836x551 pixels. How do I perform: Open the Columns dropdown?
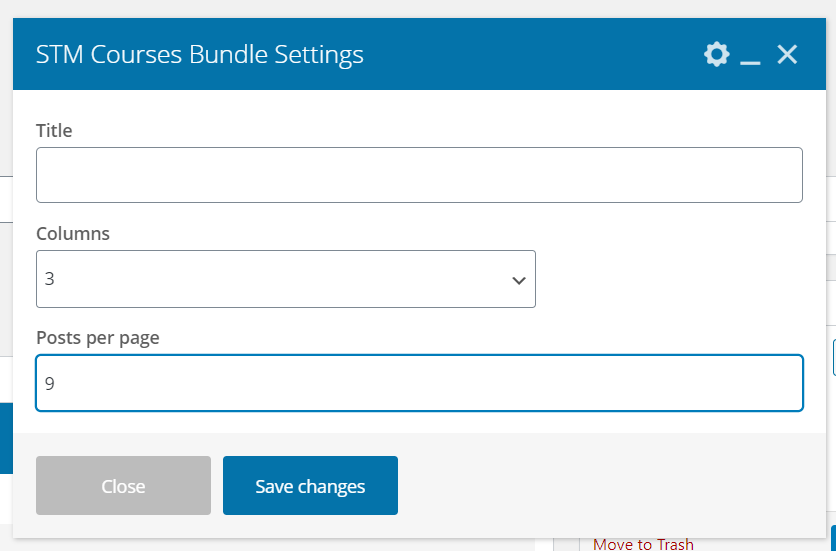tap(285, 279)
